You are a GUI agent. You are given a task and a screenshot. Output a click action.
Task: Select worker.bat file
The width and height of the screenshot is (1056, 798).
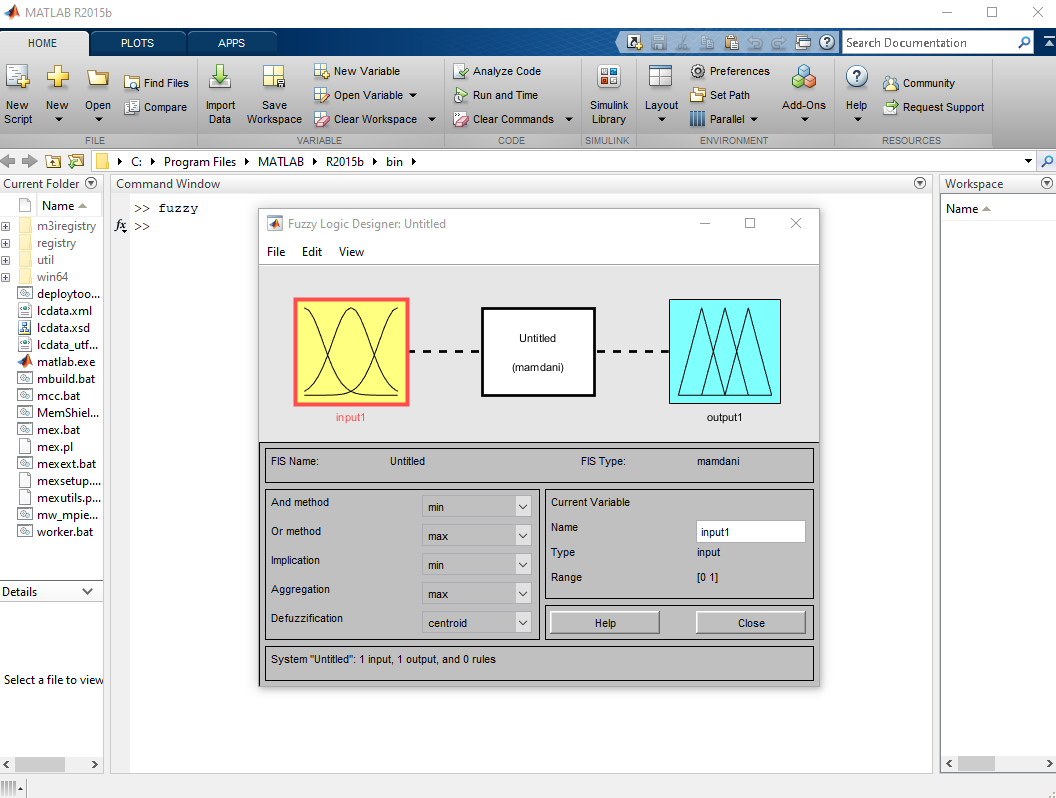[65, 531]
